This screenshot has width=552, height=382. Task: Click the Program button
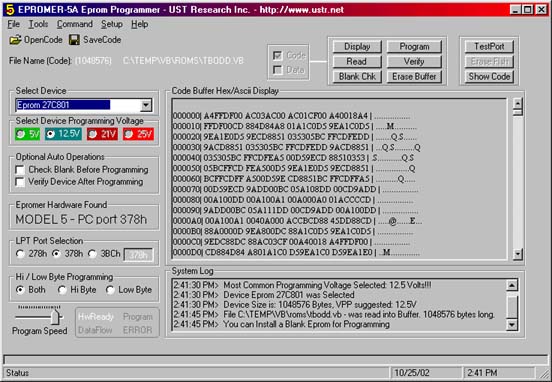[414, 46]
